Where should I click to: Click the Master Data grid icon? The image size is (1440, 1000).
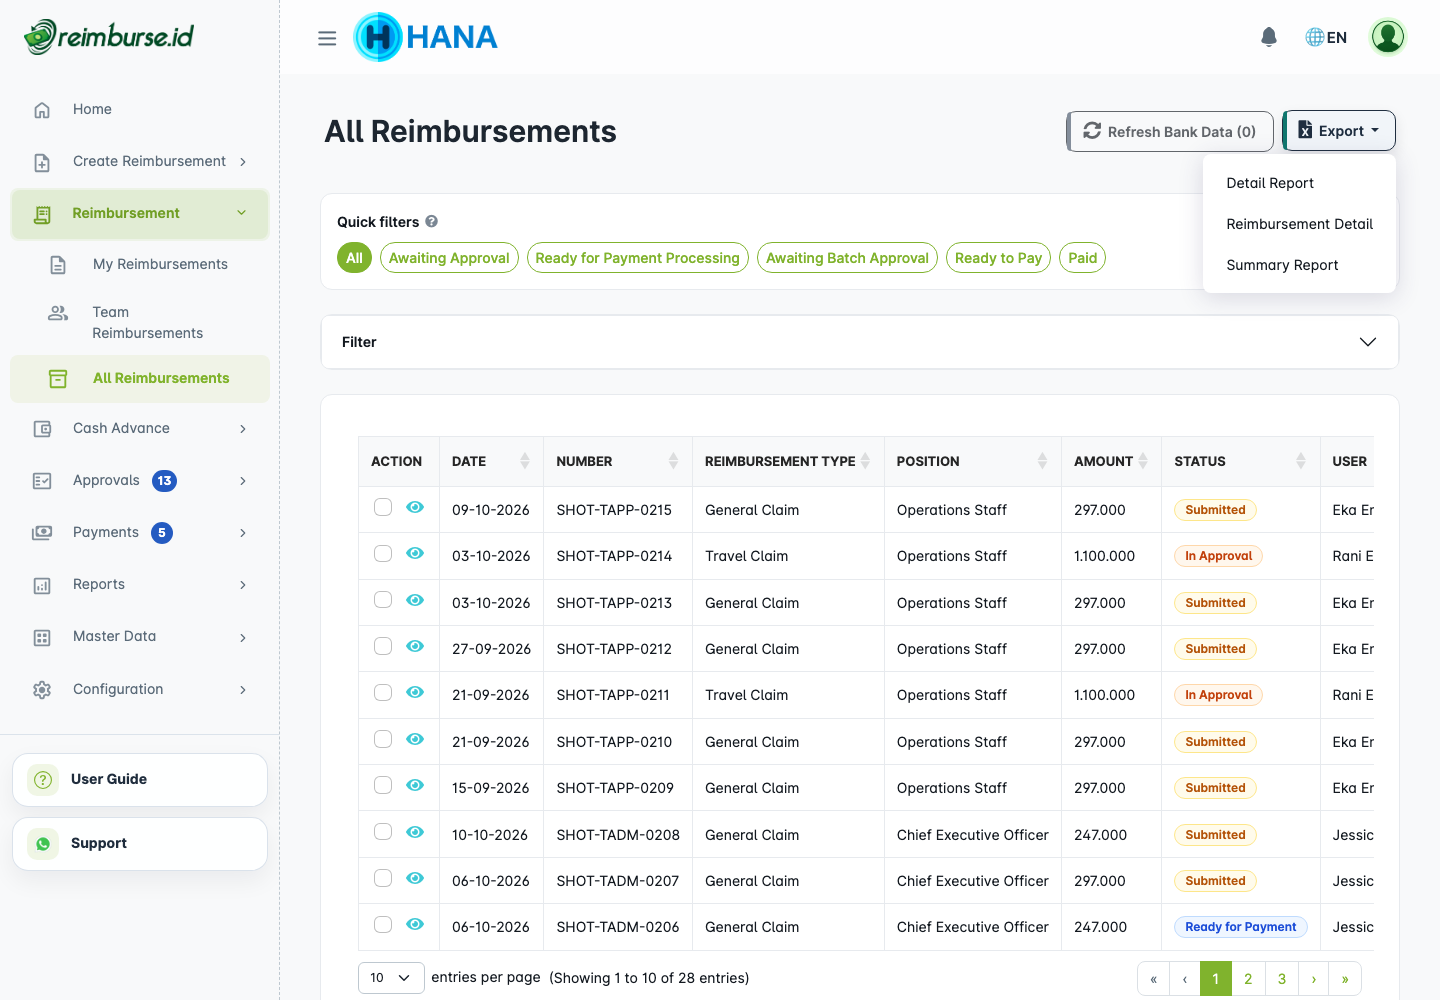[x=42, y=637]
